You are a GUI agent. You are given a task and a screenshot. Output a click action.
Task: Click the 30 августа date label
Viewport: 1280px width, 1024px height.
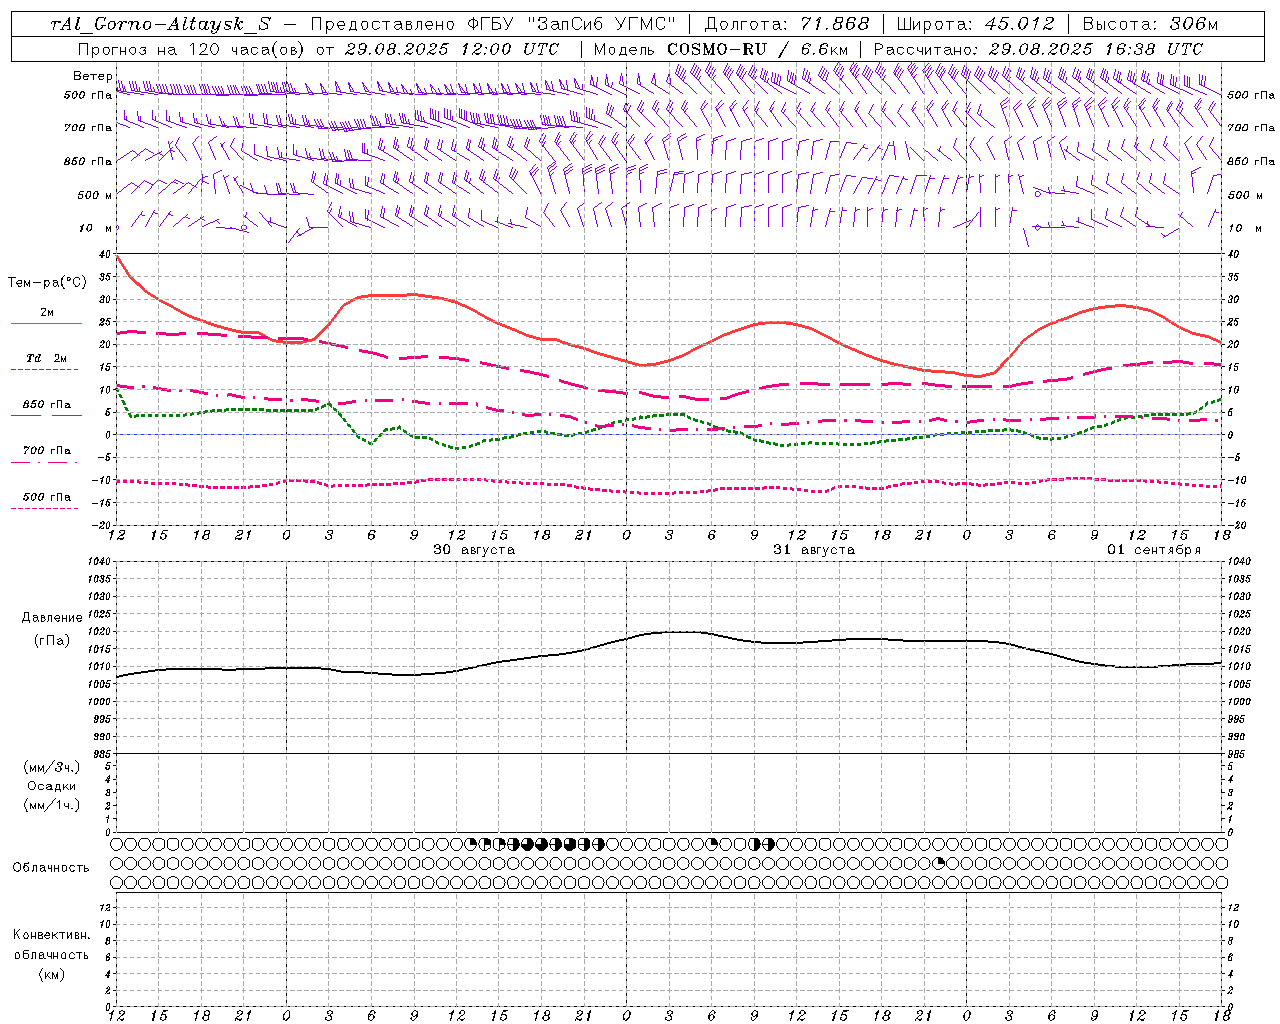474,550
